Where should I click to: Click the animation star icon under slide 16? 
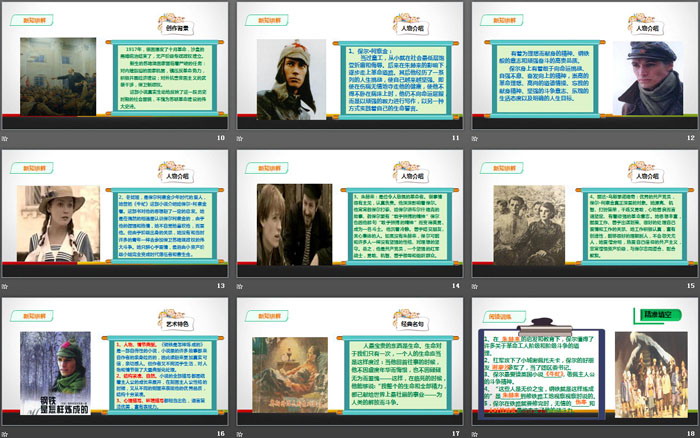pos(5,434)
